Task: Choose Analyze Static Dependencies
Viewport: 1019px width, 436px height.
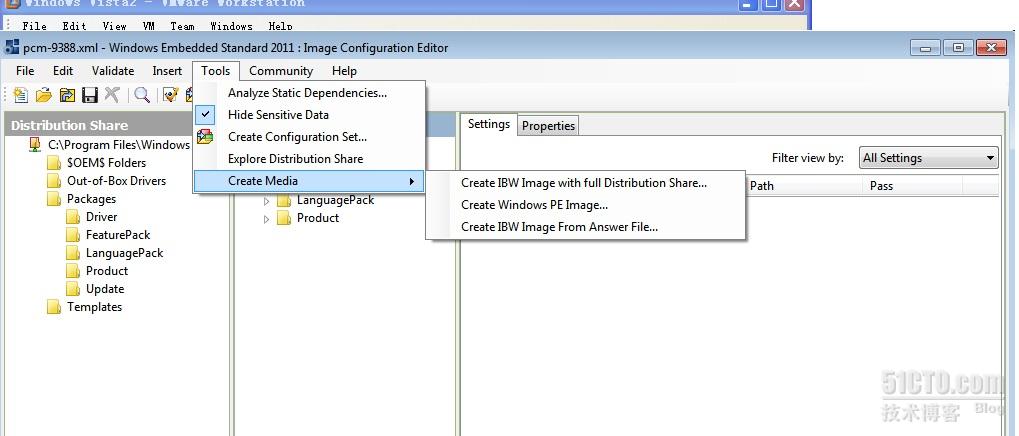Action: (x=307, y=93)
